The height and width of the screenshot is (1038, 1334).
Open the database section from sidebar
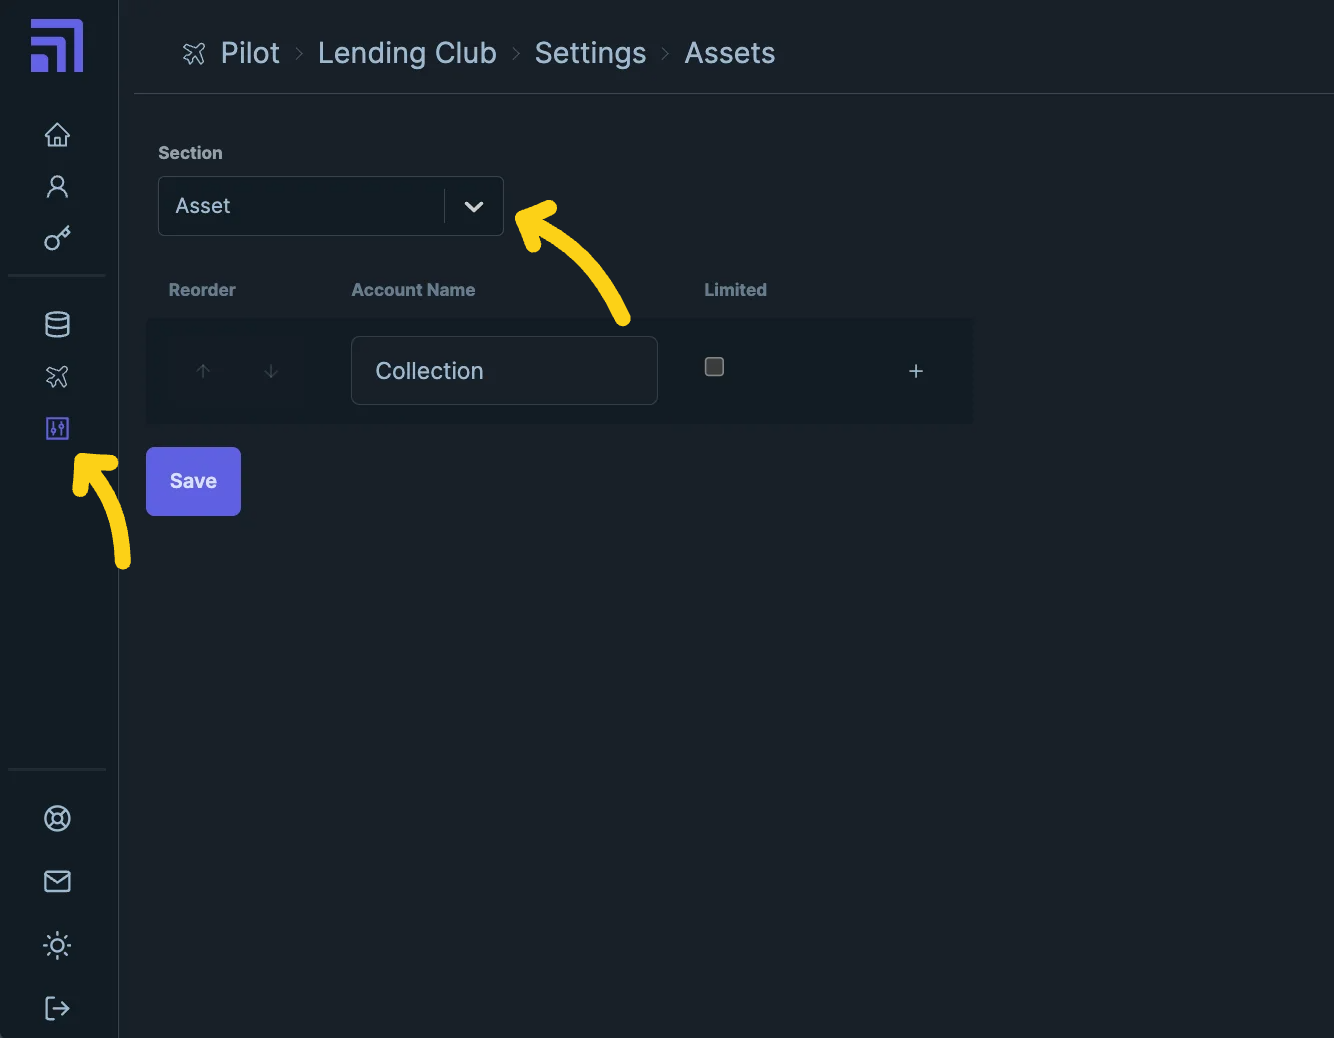(57, 324)
